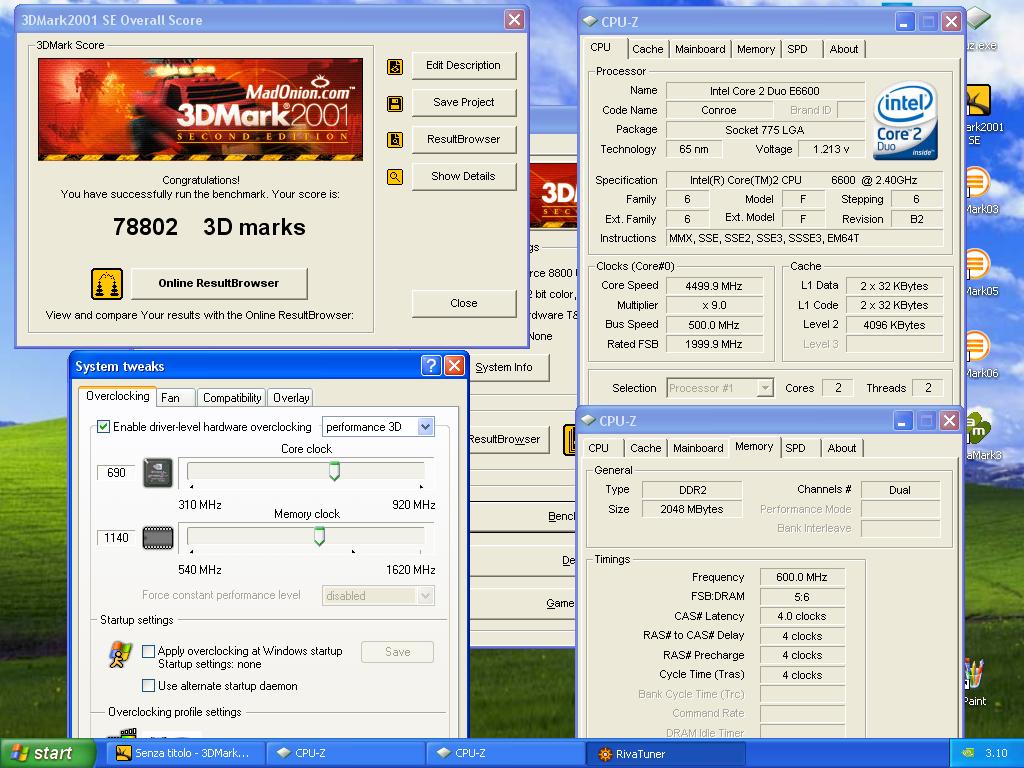Click the Show Details magnifier icon
1024x768 pixels.
(395, 176)
